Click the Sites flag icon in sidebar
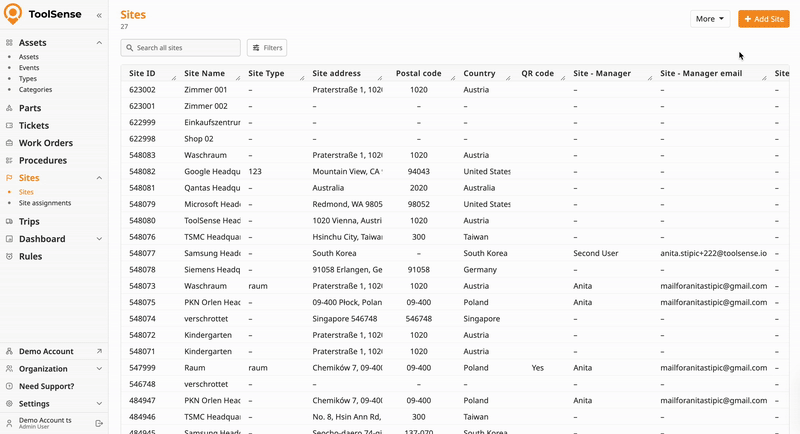The image size is (800, 434). pyautogui.click(x=9, y=177)
